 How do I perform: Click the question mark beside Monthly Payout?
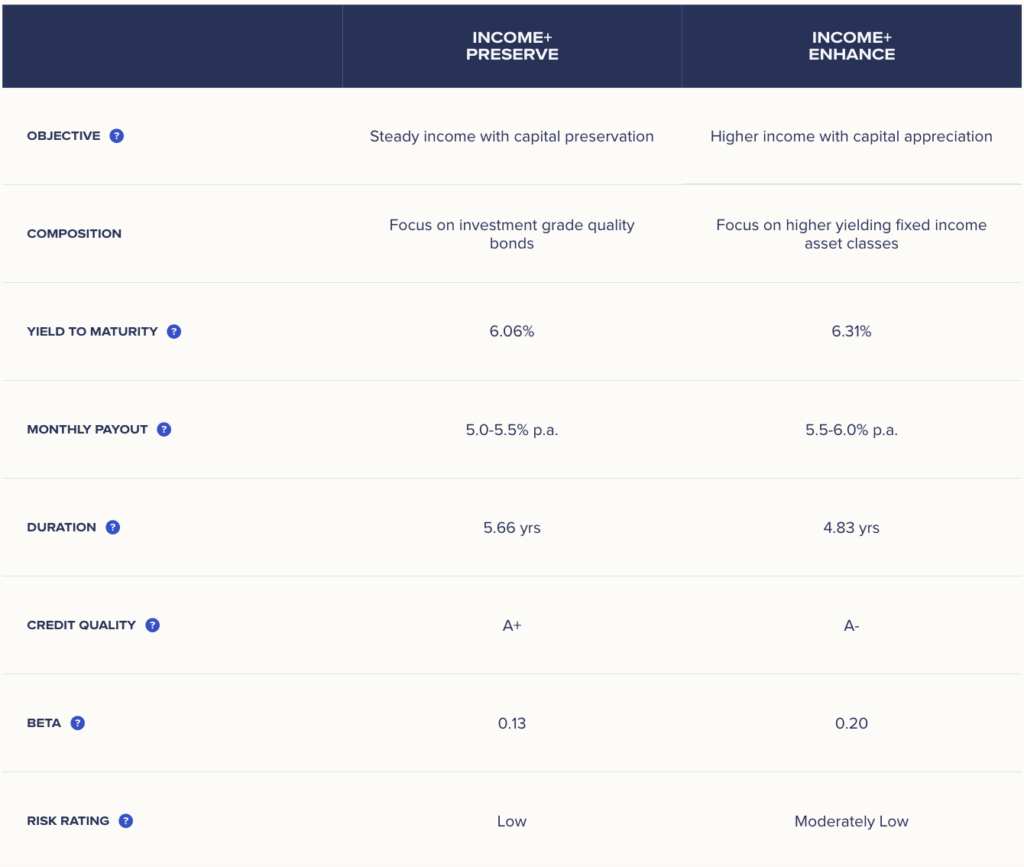point(164,429)
